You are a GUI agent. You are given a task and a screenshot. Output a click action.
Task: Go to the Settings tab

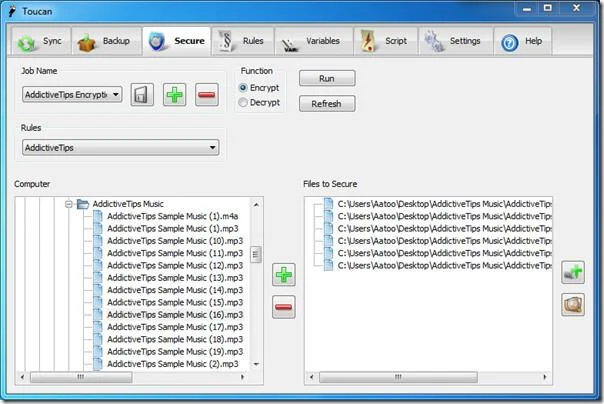(456, 41)
